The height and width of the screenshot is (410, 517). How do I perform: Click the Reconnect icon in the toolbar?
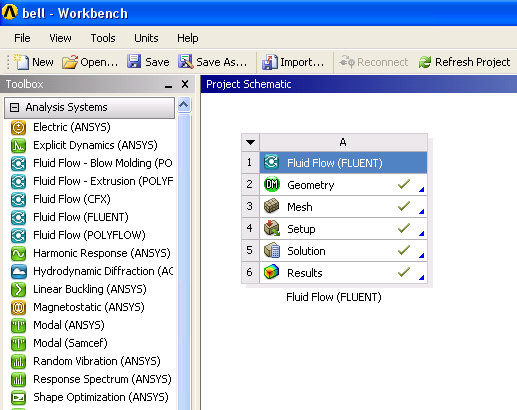coord(347,62)
